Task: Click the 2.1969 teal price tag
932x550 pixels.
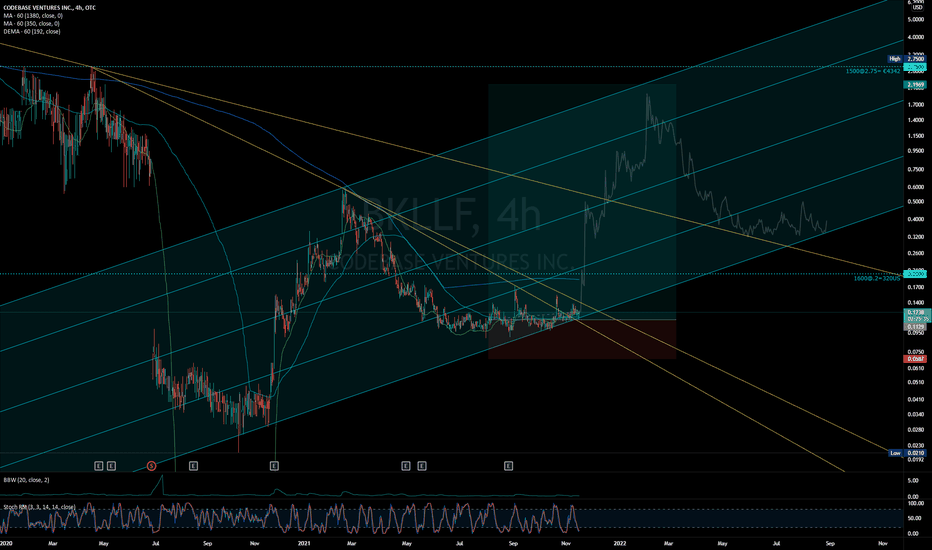Action: pos(917,86)
